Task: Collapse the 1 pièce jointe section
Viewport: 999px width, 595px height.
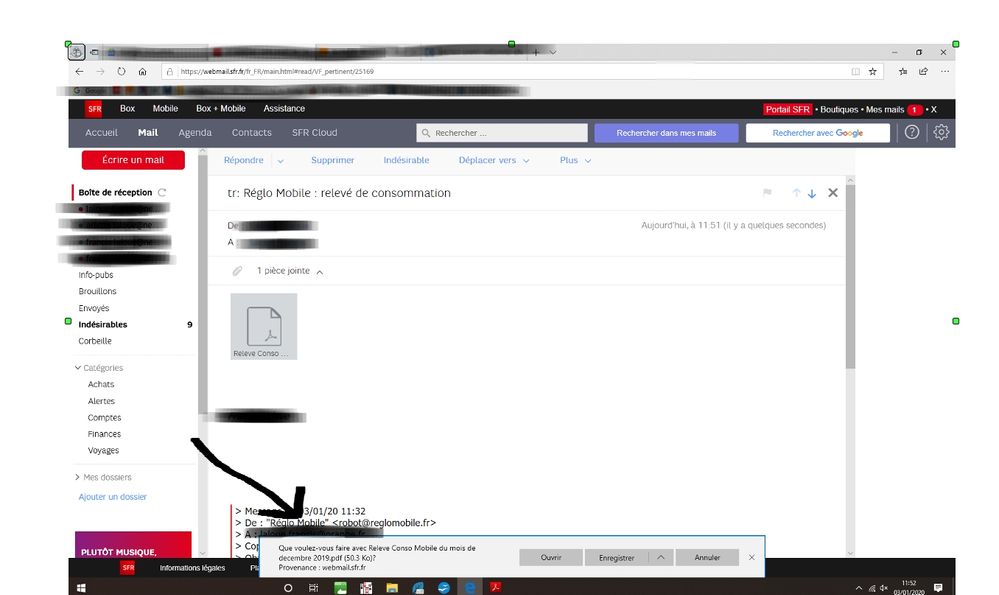Action: [x=320, y=272]
